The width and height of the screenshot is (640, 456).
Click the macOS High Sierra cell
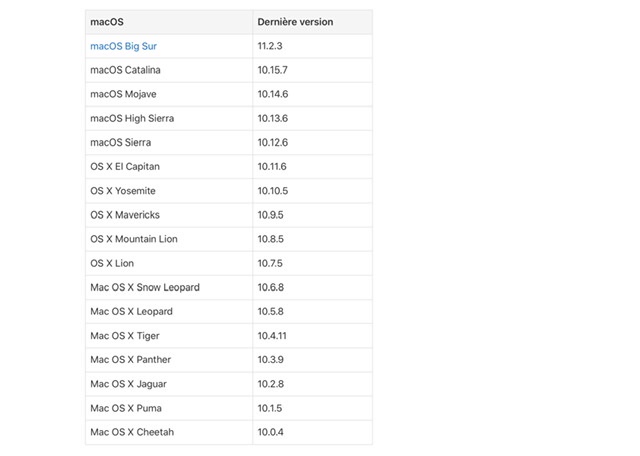[x=131, y=118]
